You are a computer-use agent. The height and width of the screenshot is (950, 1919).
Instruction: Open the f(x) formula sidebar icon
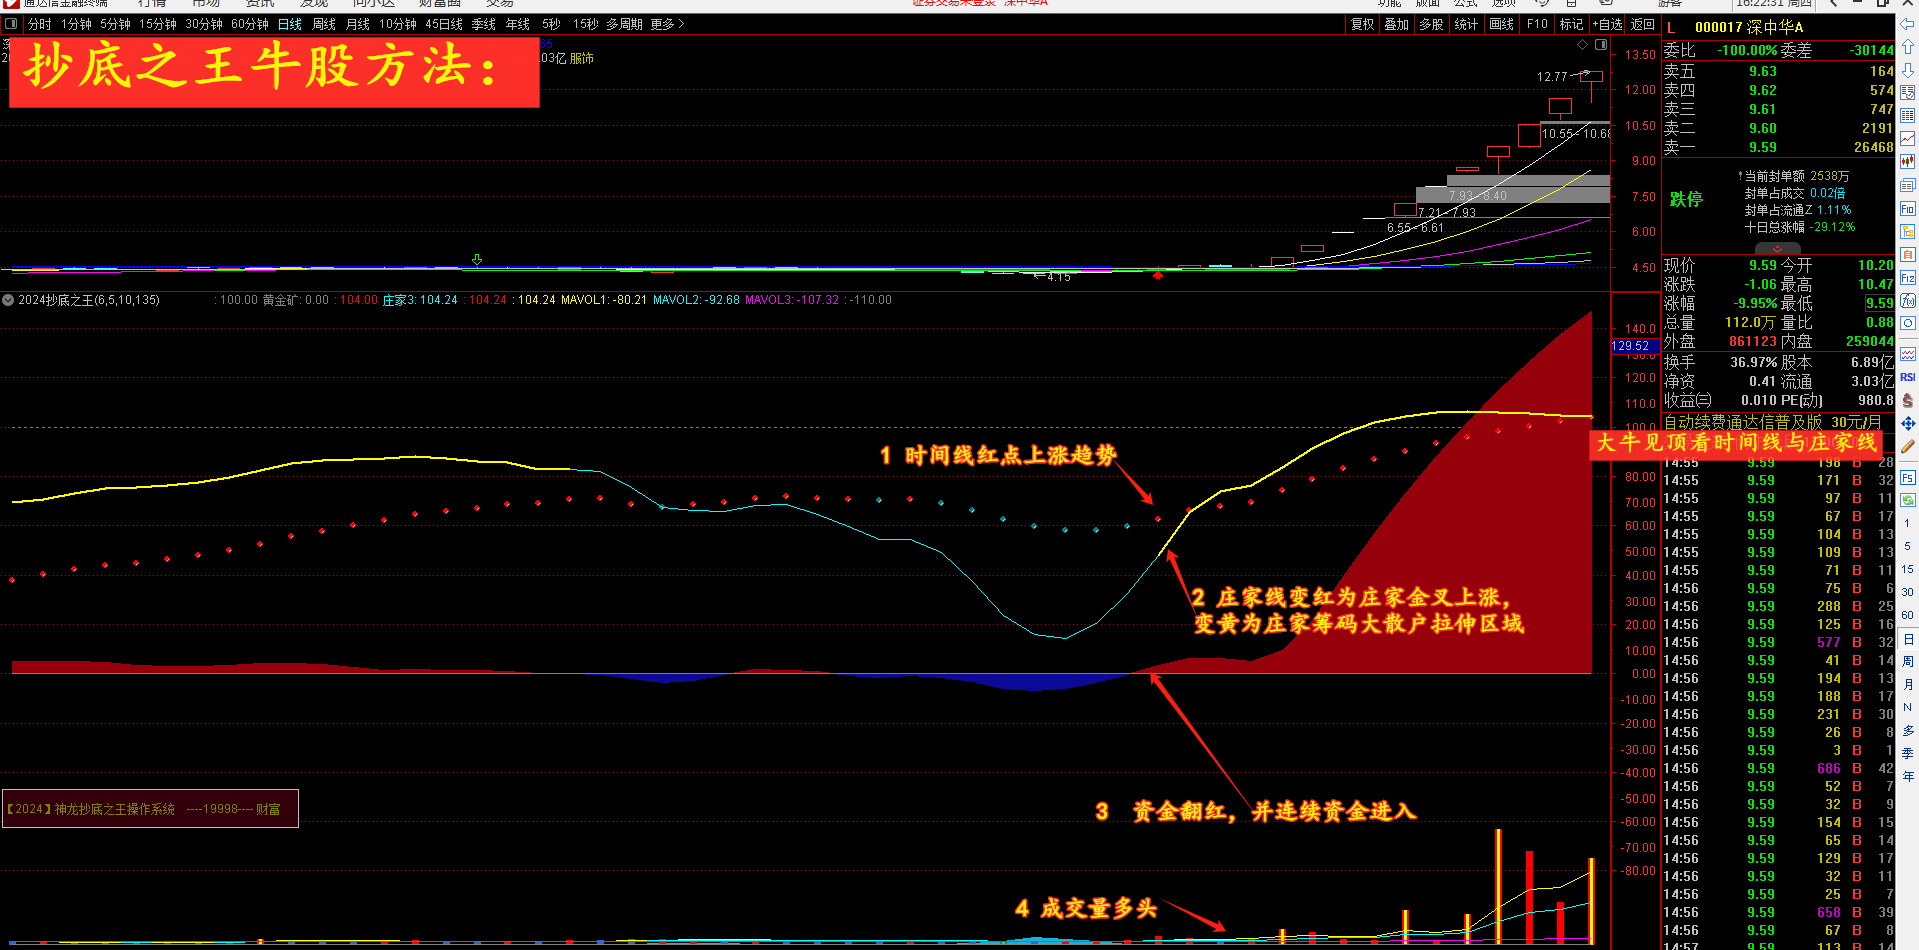tap(1908, 301)
